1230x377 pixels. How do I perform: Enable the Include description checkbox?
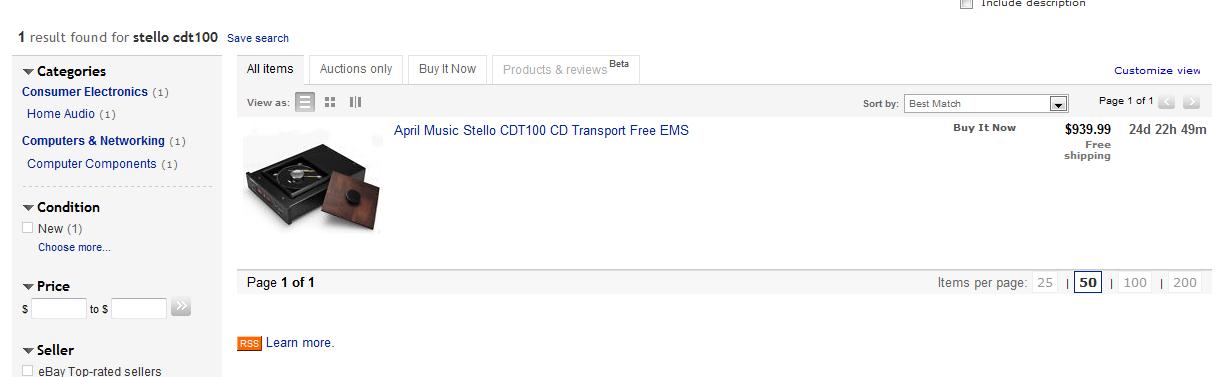(x=966, y=4)
